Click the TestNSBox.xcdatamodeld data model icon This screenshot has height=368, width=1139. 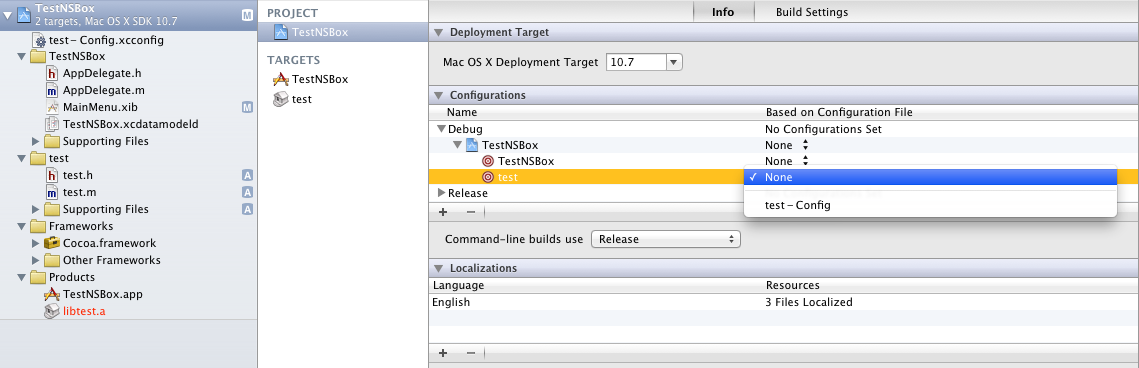(x=52, y=124)
